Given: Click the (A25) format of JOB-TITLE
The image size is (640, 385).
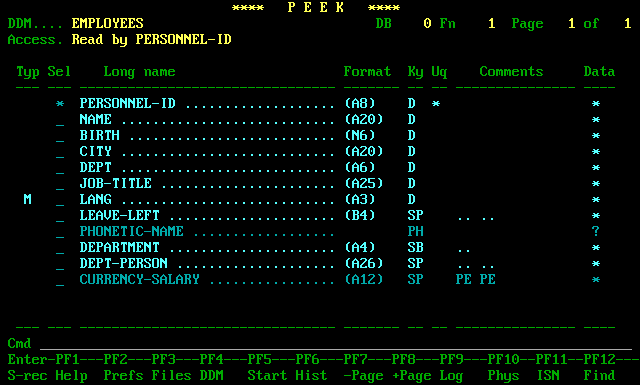Looking at the screenshot, I should tap(364, 183).
